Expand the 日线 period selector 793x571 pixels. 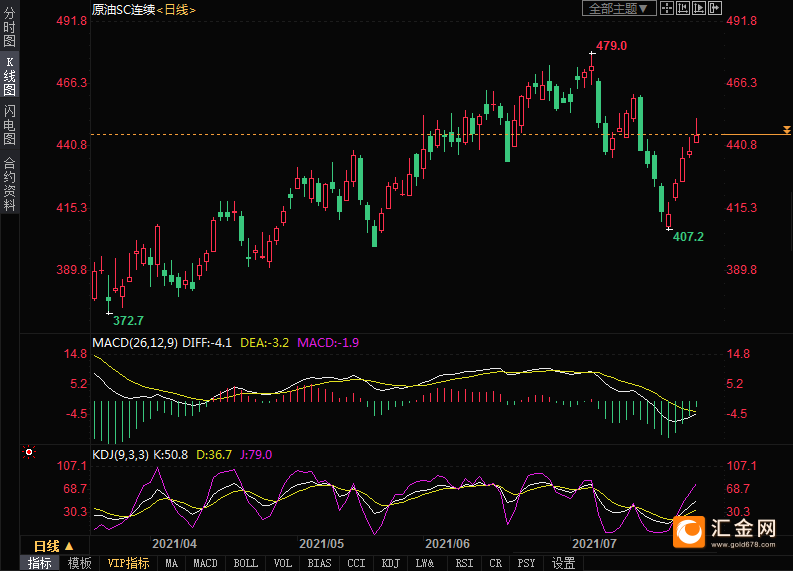(x=54, y=546)
